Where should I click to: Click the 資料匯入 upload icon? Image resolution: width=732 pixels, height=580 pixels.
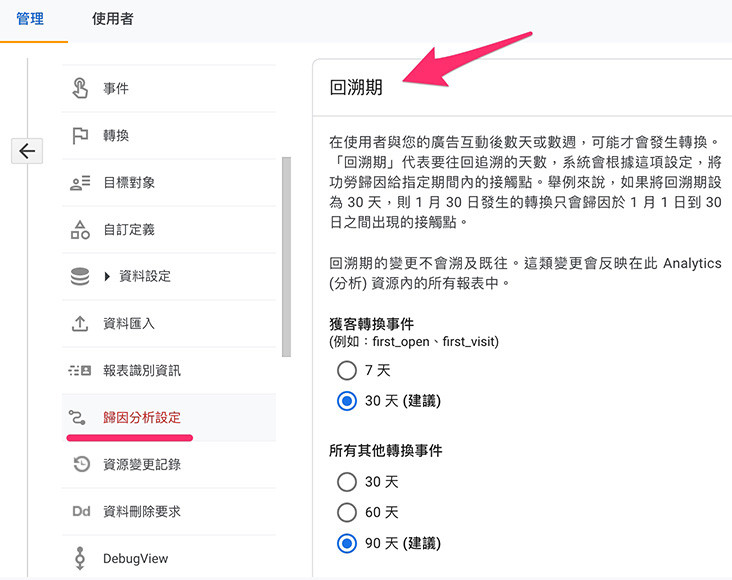click(80, 323)
